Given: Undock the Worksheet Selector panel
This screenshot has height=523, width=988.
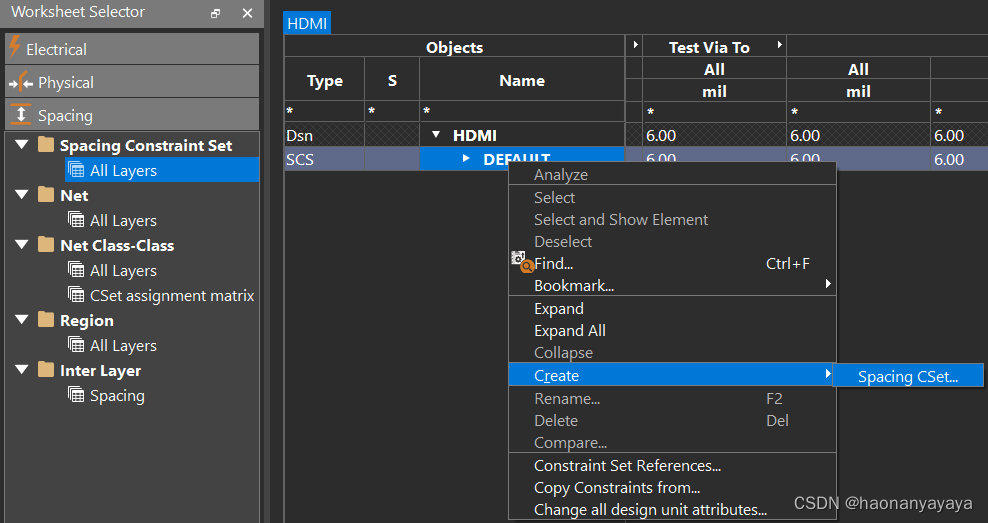Looking at the screenshot, I should pos(215,13).
